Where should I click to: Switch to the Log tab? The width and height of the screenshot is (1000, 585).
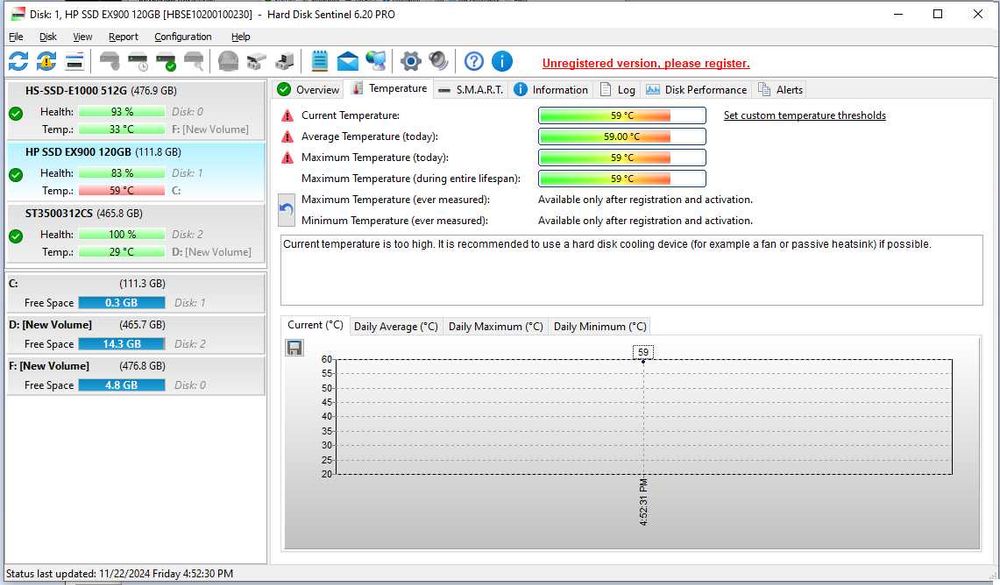point(617,90)
